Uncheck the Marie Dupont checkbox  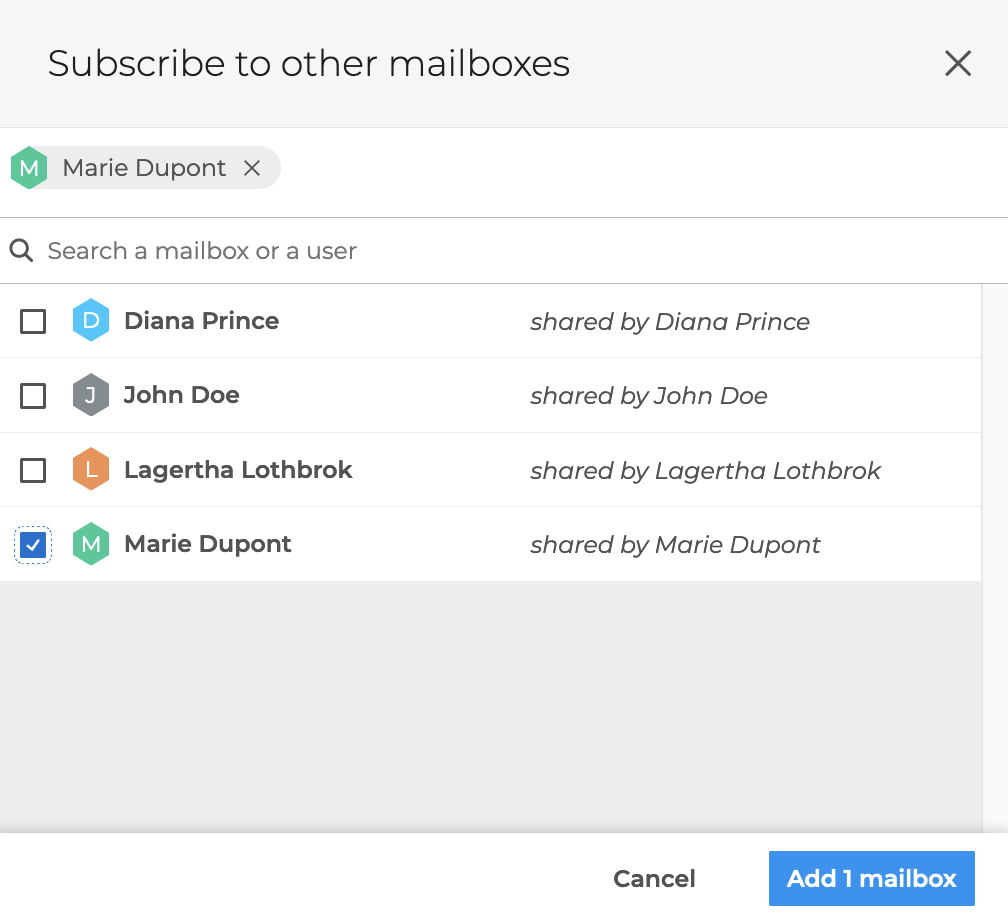[x=33, y=545]
